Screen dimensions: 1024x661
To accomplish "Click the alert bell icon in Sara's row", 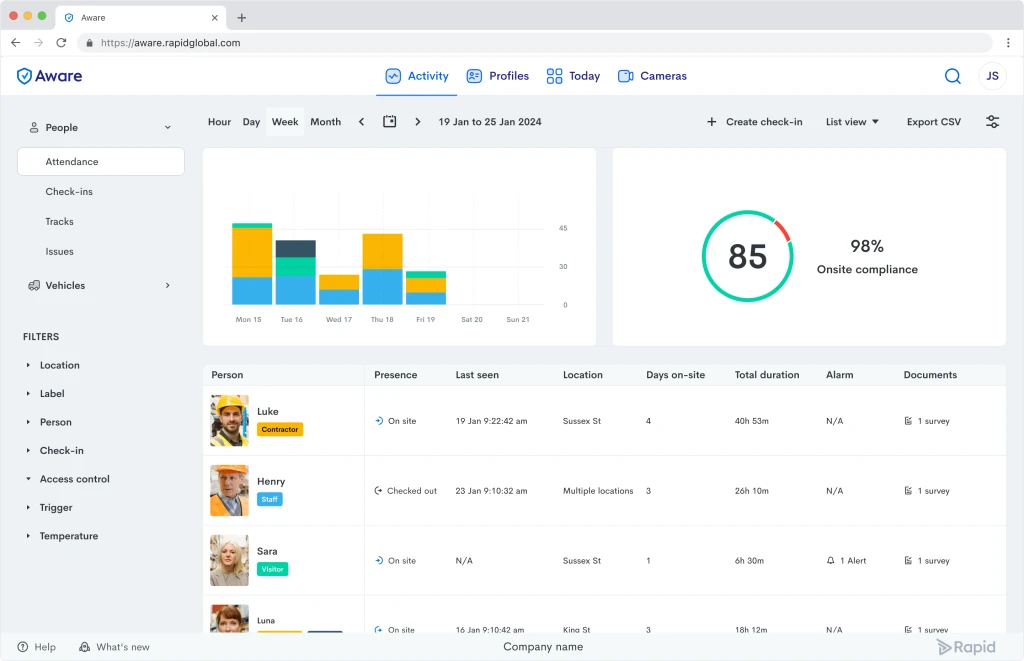I will pyautogui.click(x=830, y=560).
